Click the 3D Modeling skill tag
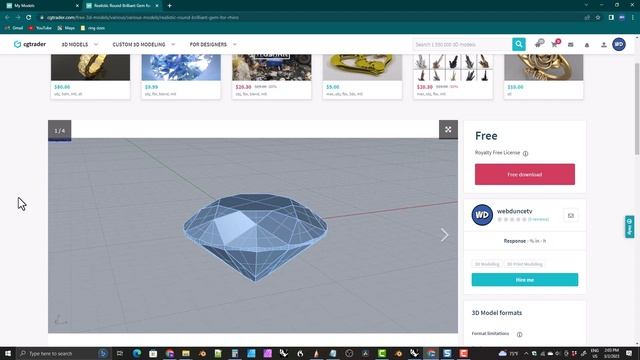 tap(487, 264)
